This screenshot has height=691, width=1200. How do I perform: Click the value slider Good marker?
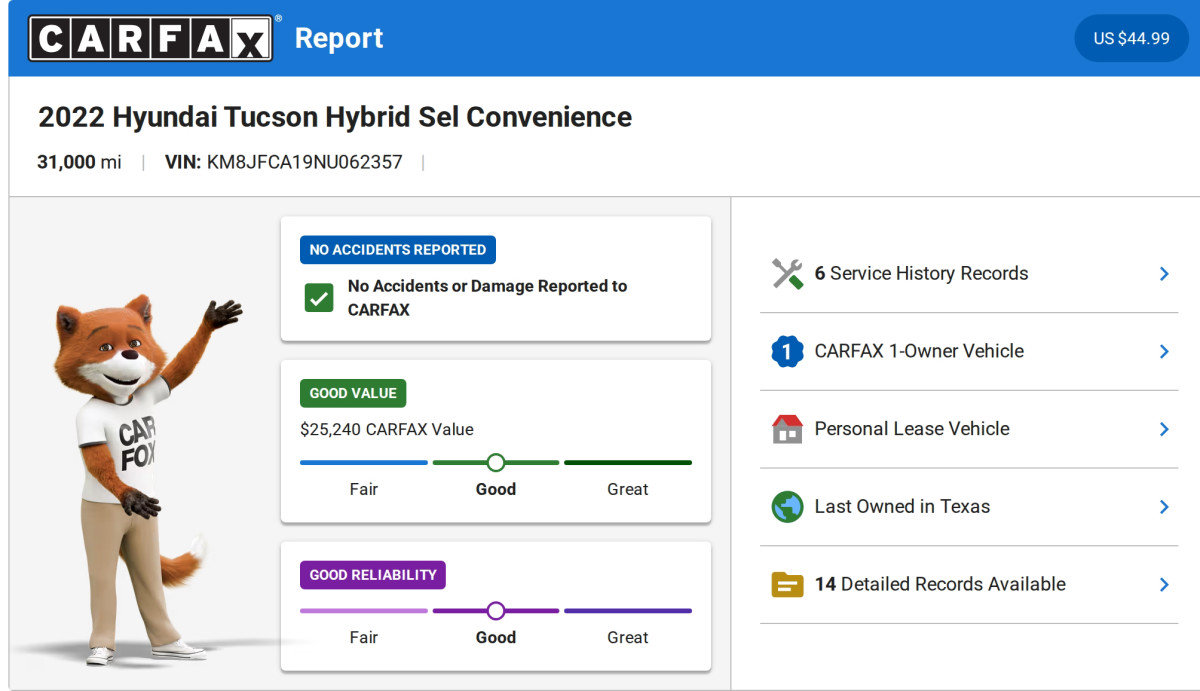click(x=496, y=463)
